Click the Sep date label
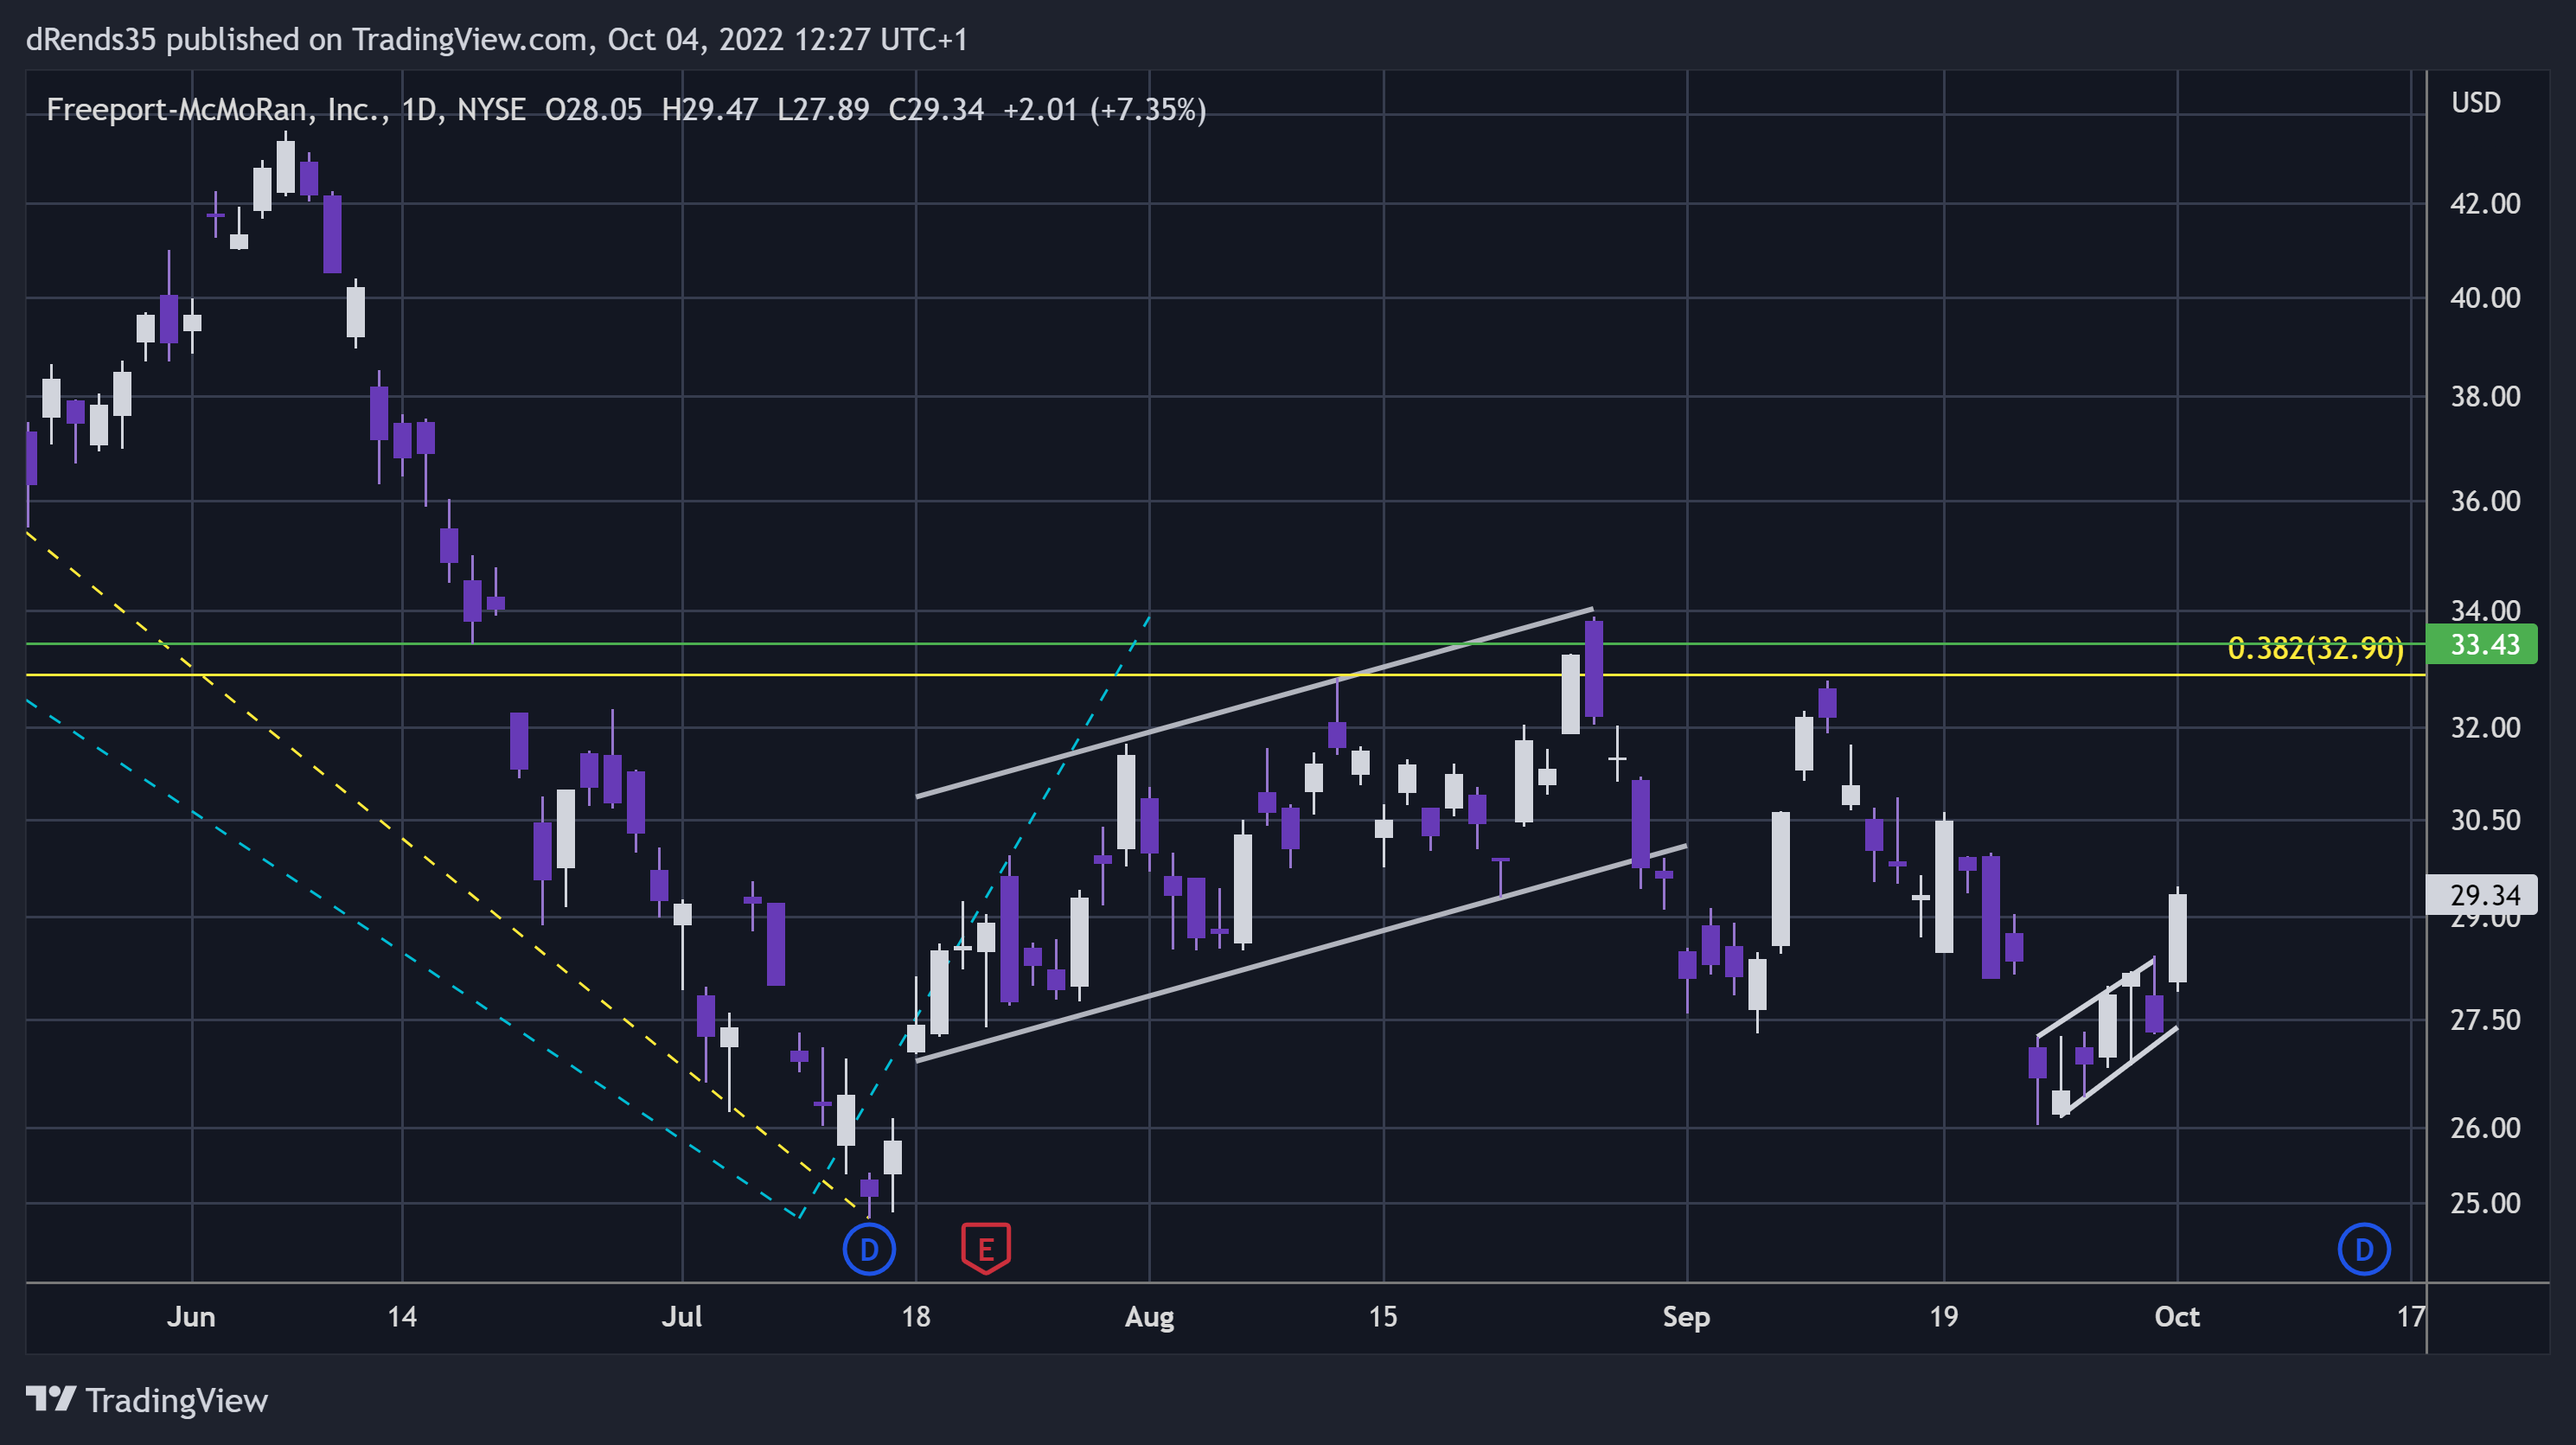 [x=1686, y=1316]
